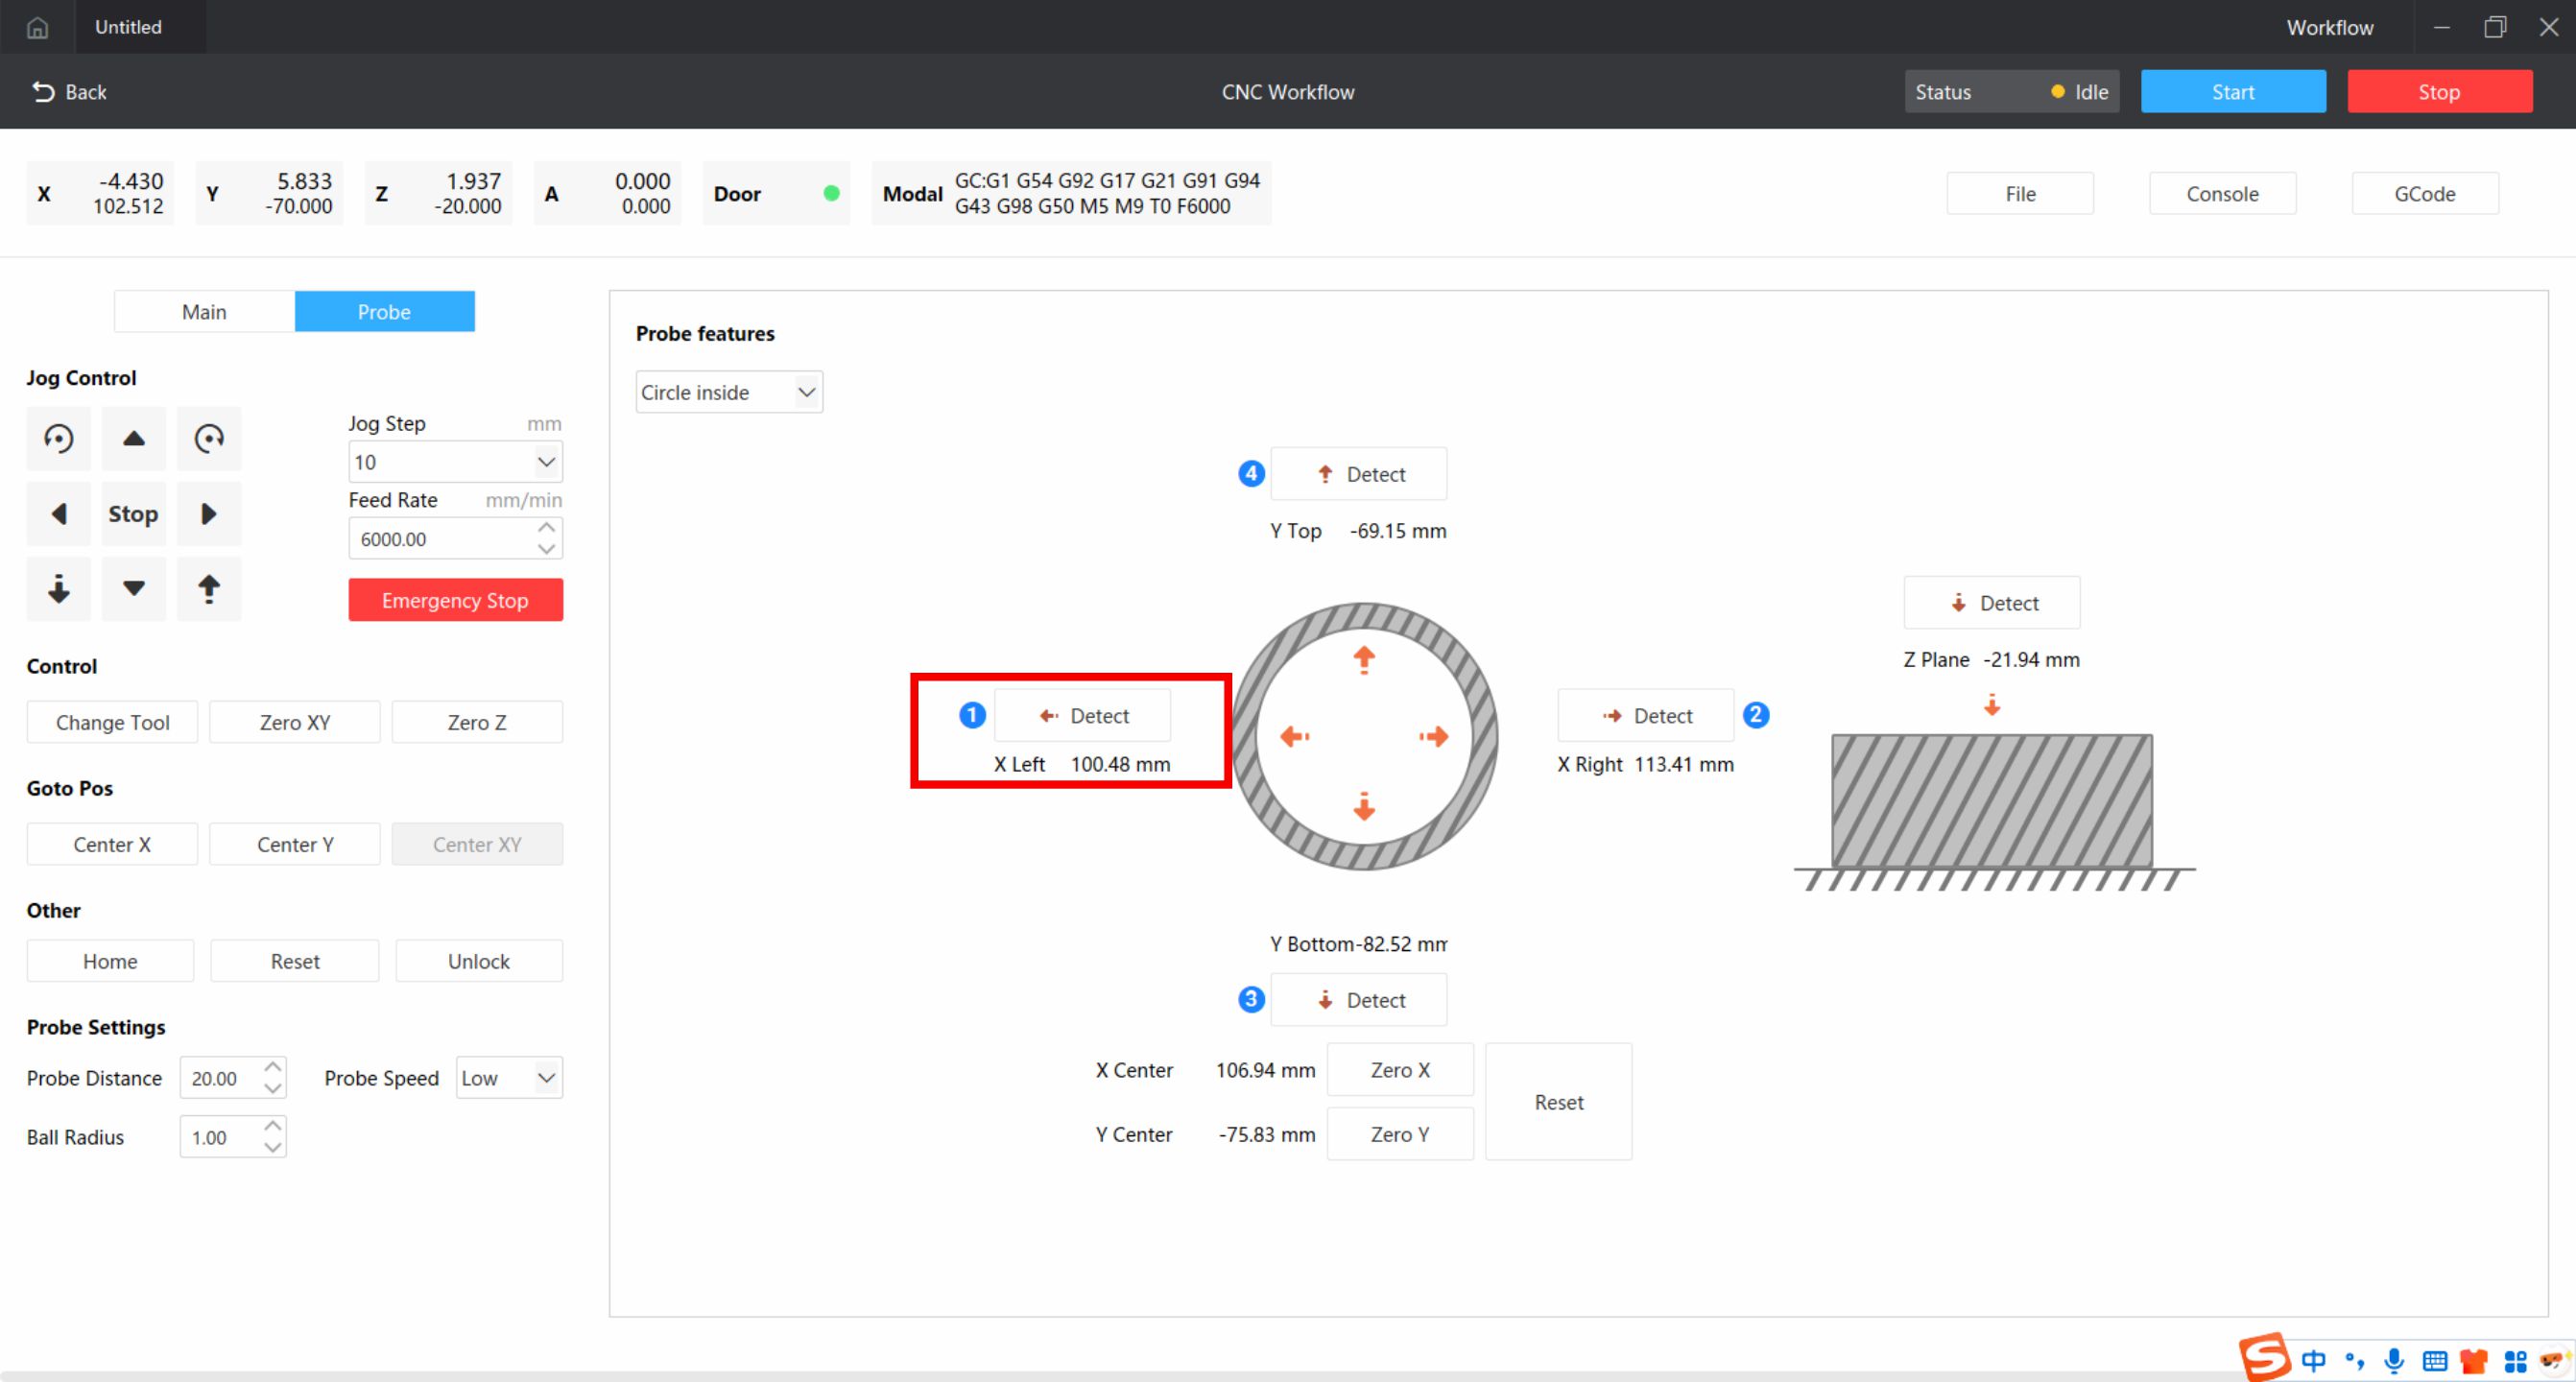Screen dimensions: 2576x1382
Task: Jog Y-axis backward using down arrow icon
Action: (133, 589)
